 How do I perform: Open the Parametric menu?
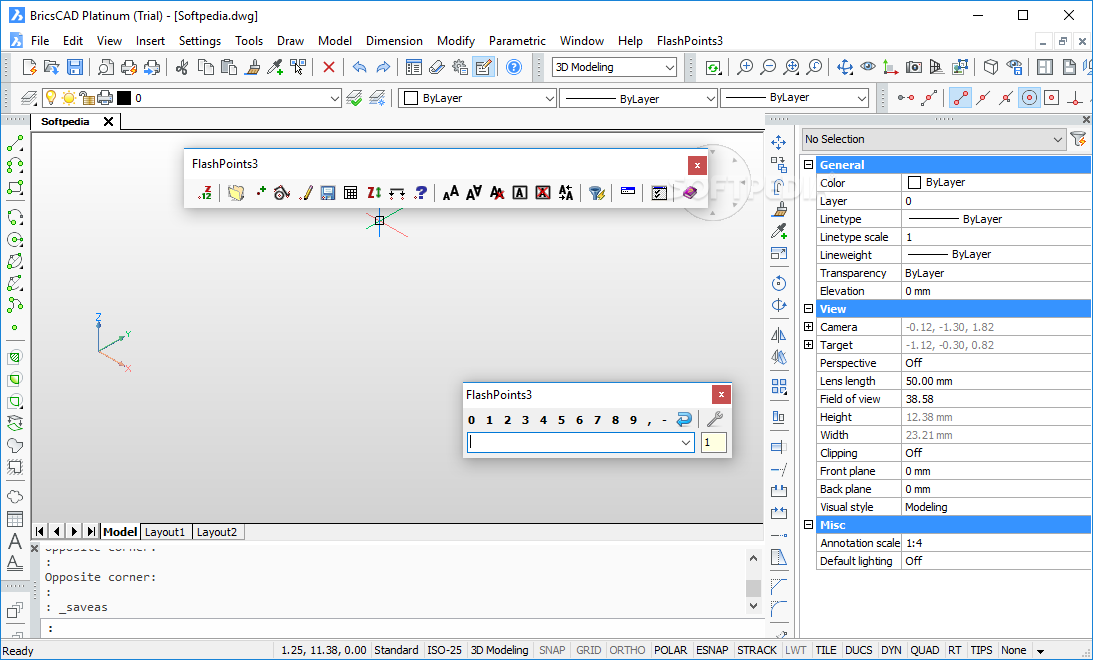point(517,41)
